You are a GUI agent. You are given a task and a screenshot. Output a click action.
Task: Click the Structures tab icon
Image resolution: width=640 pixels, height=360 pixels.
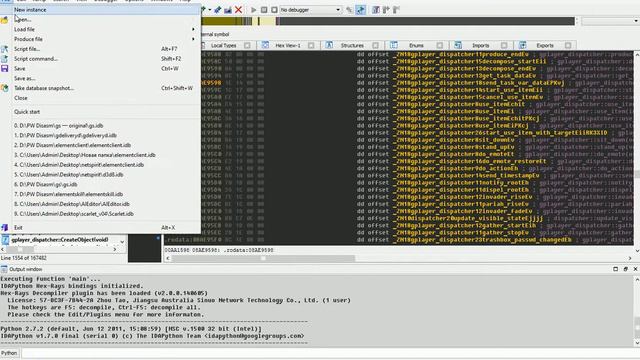click(x=329, y=45)
